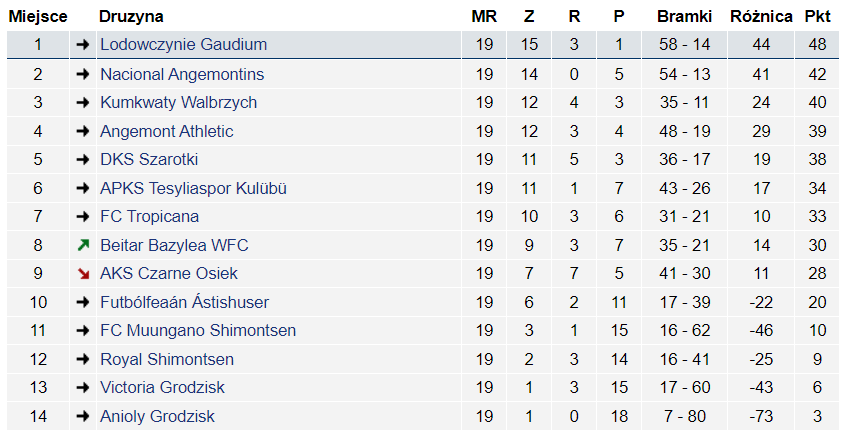Open the Futbólfeaán Ástishuser link
The height and width of the screenshot is (437, 841).
point(184,303)
